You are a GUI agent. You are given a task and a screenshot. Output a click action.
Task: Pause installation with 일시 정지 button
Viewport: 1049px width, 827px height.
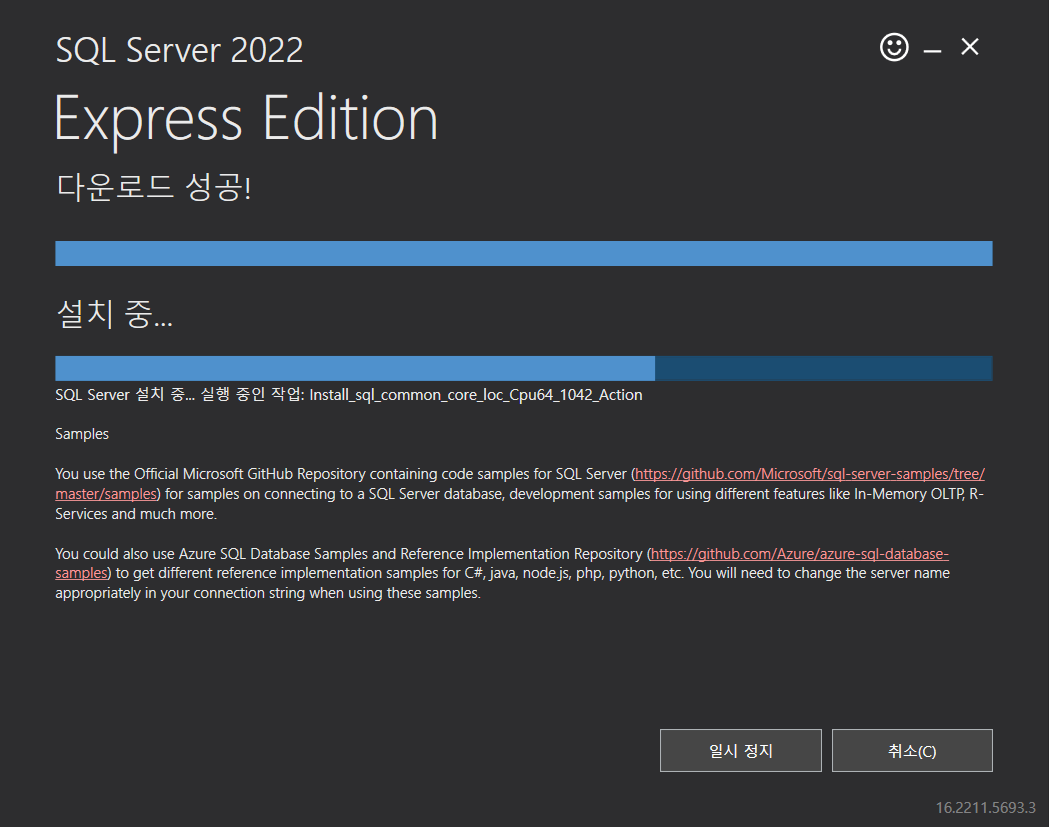741,750
